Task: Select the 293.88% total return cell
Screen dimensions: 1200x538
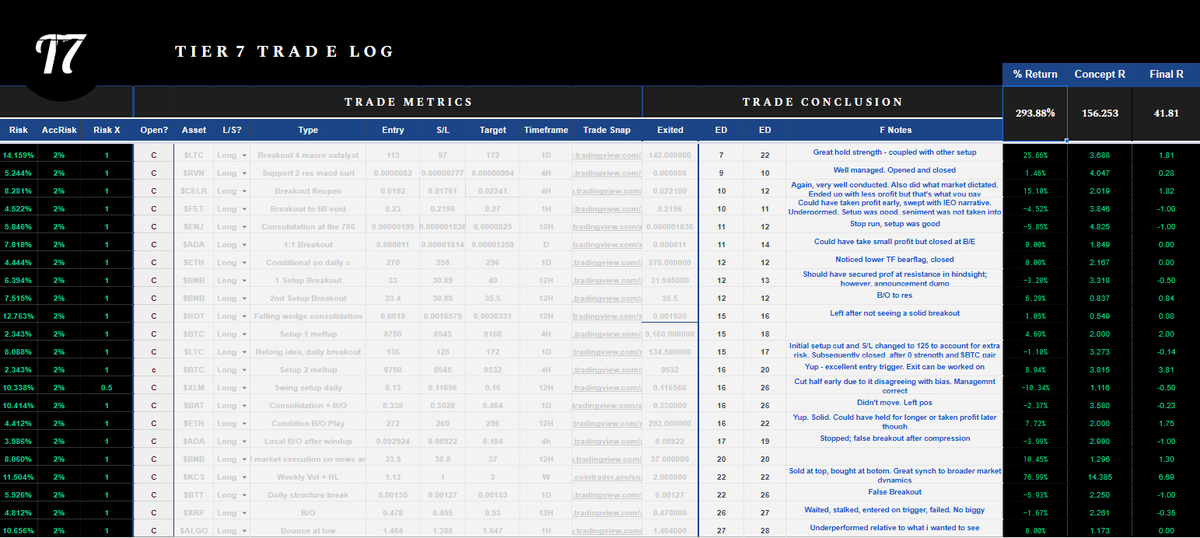Action: point(1035,113)
